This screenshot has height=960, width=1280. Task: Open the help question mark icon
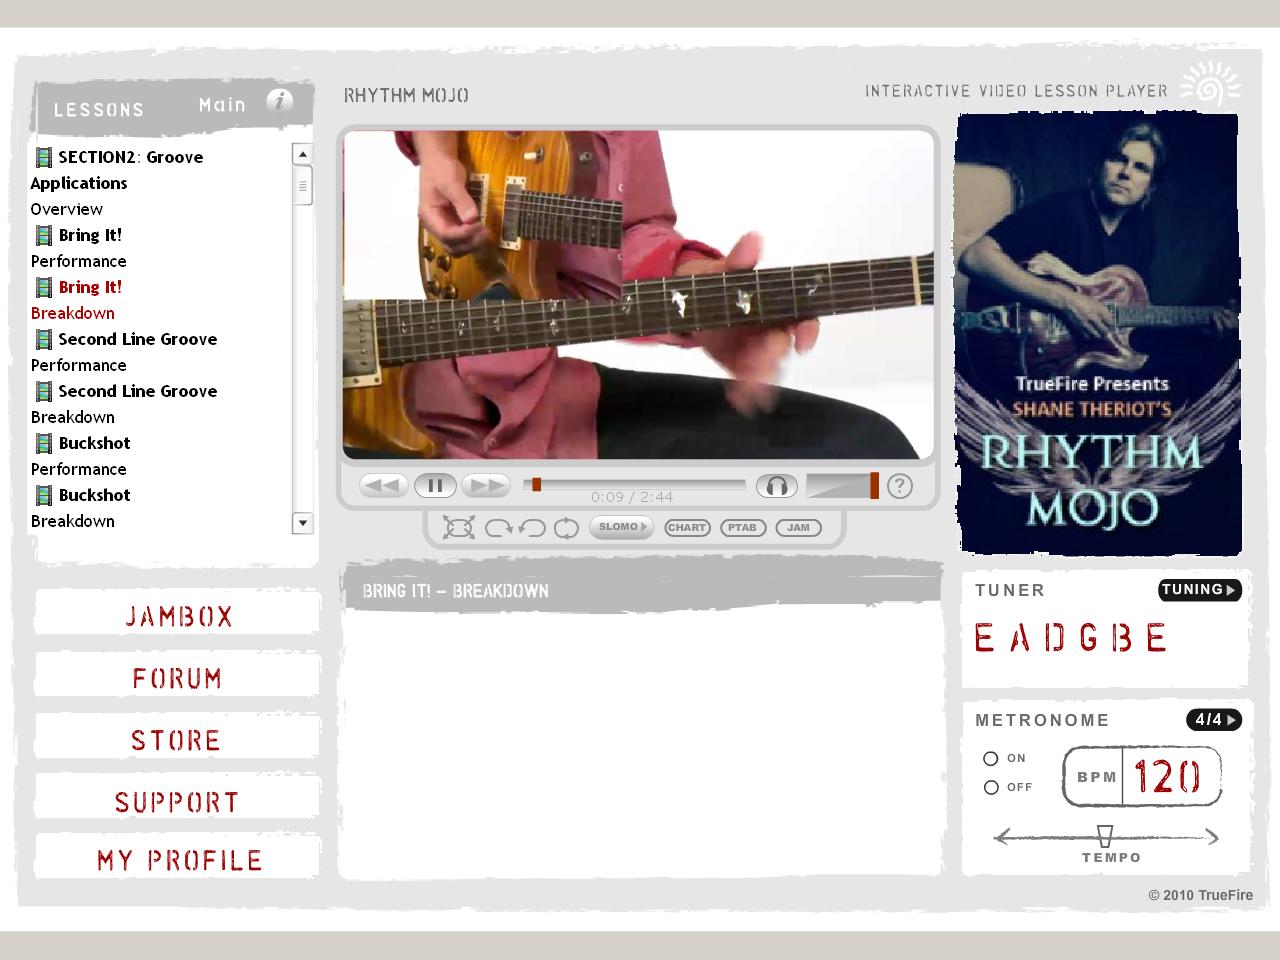[x=900, y=486]
